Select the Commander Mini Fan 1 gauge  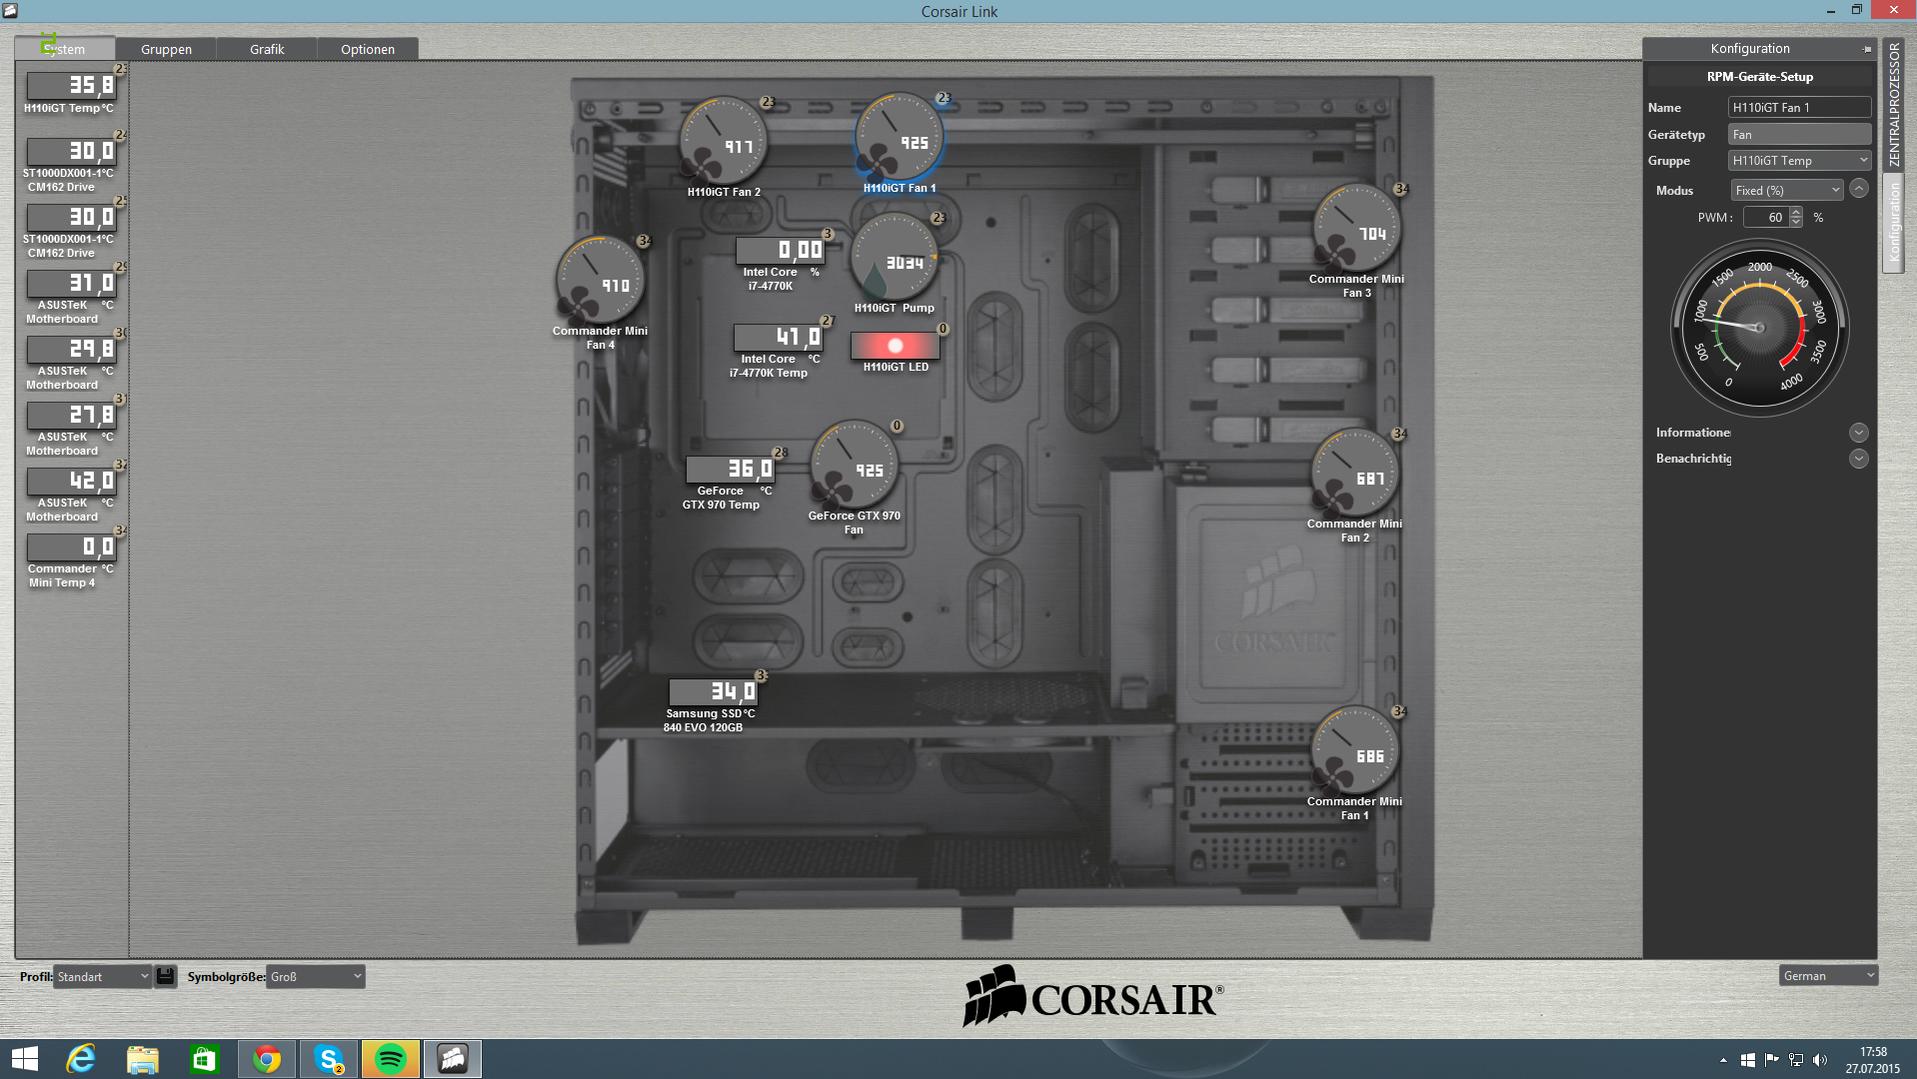(x=1355, y=751)
